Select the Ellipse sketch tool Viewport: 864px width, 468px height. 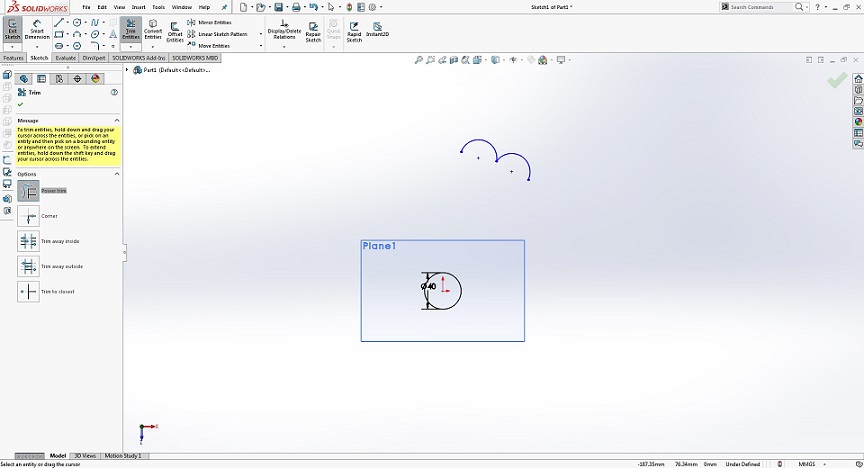tap(95, 34)
